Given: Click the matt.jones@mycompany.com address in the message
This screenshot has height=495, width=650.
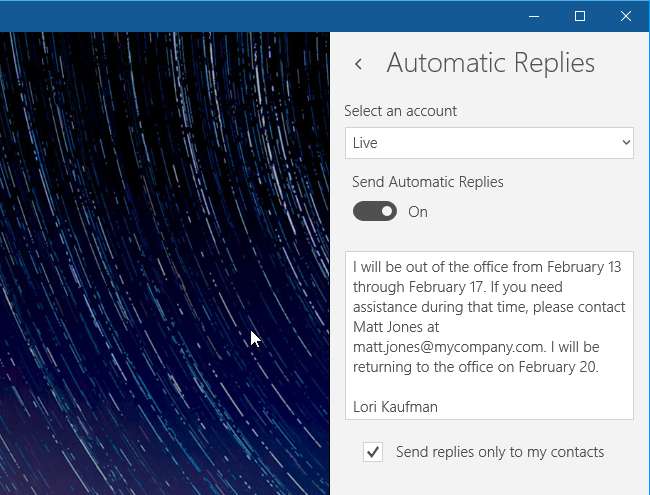Looking at the screenshot, I should pos(448,347).
